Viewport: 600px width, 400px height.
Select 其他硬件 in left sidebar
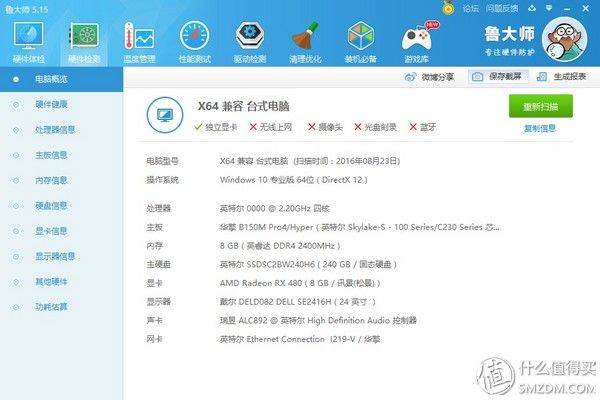click(61, 282)
